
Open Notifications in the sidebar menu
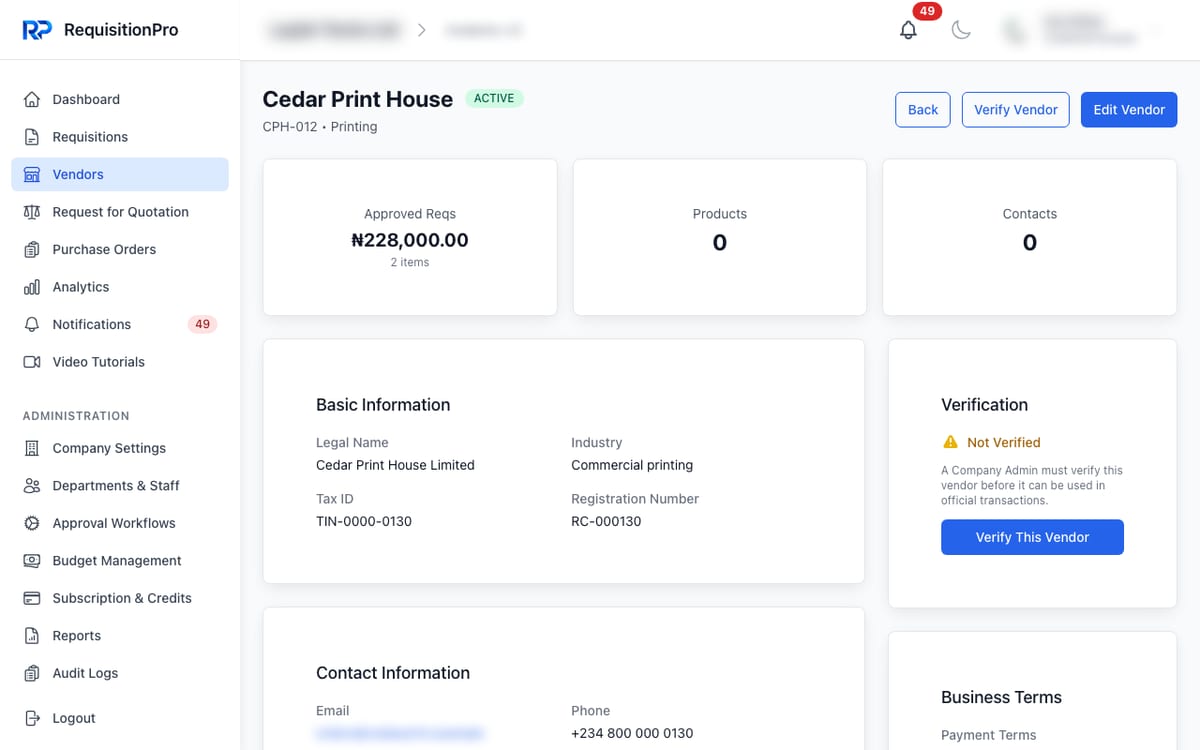pos(120,324)
